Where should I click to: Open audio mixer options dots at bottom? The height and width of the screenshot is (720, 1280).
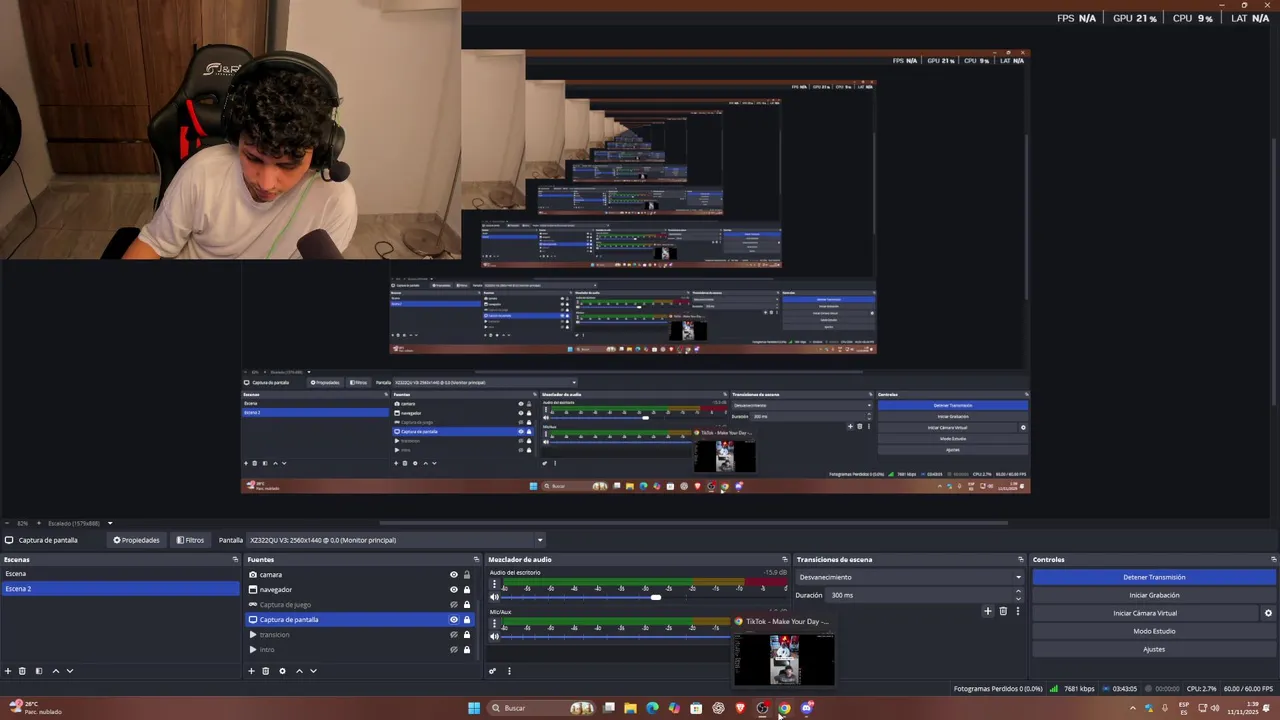coord(509,671)
